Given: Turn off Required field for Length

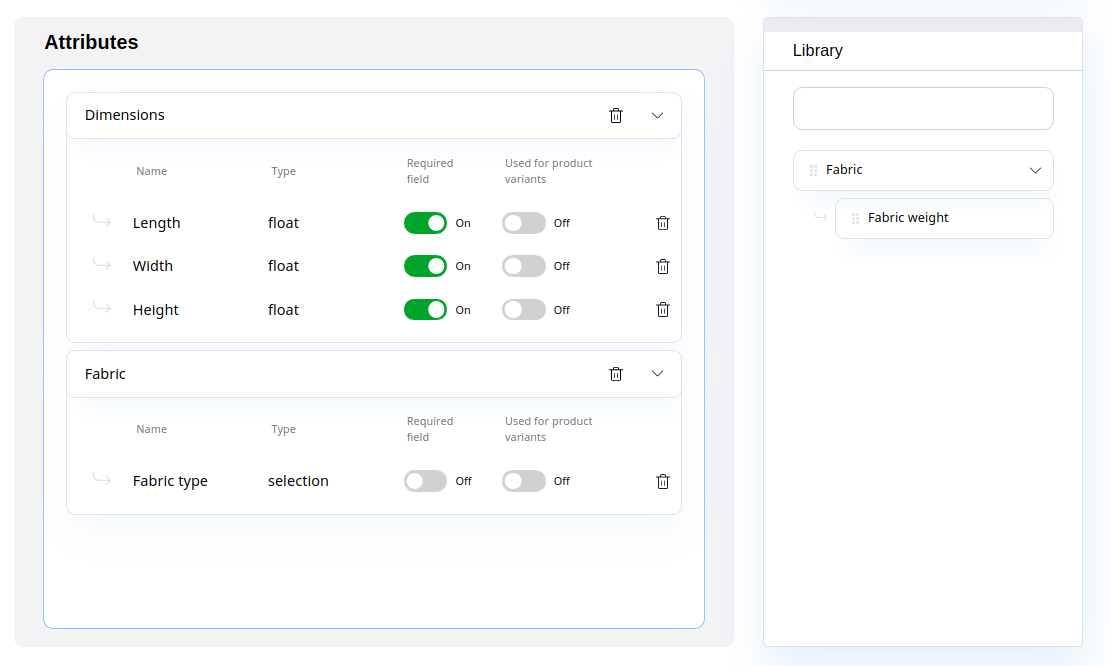Looking at the screenshot, I should pyautogui.click(x=425, y=223).
